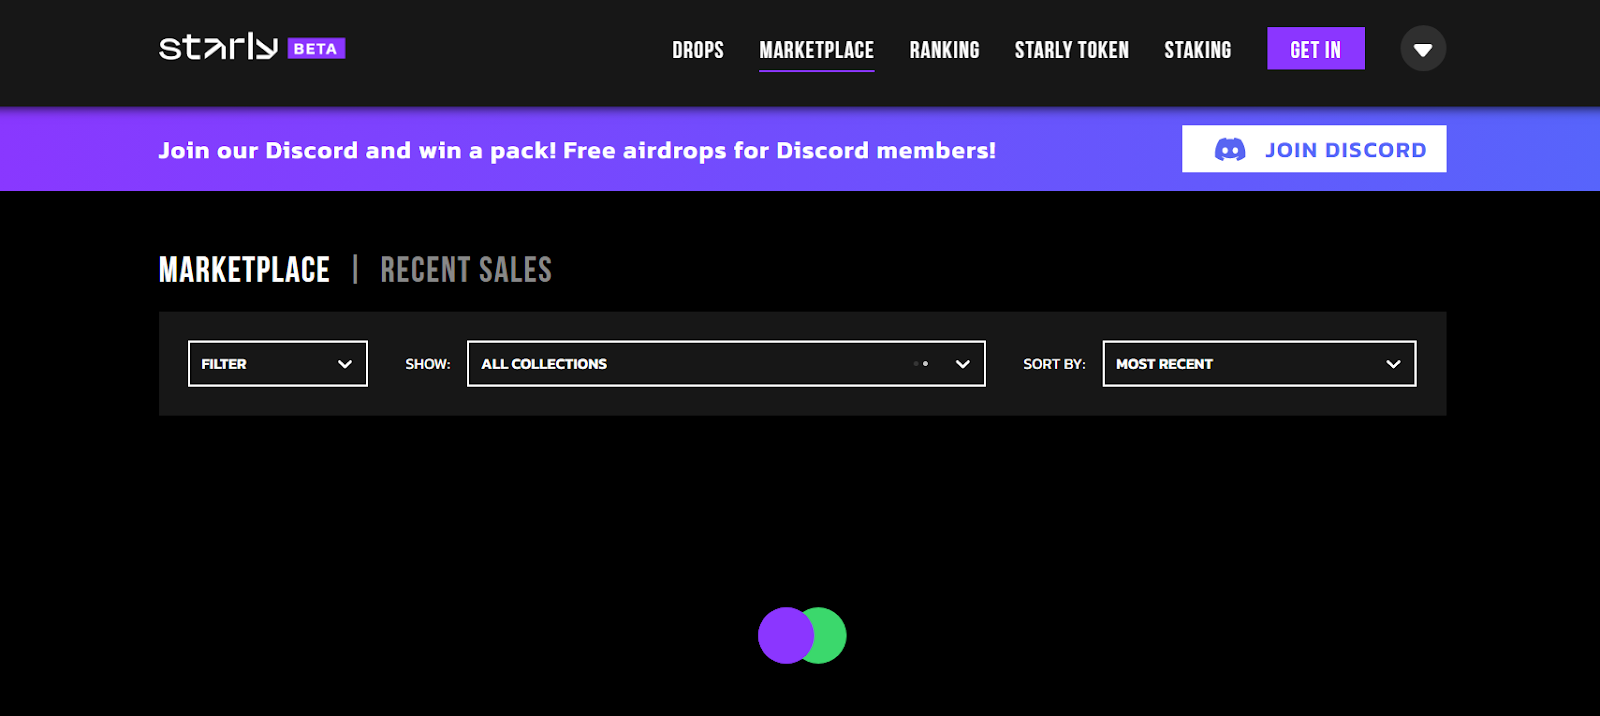Open the MOST RECENT sort dropdown
This screenshot has width=1600, height=716.
[1259, 364]
